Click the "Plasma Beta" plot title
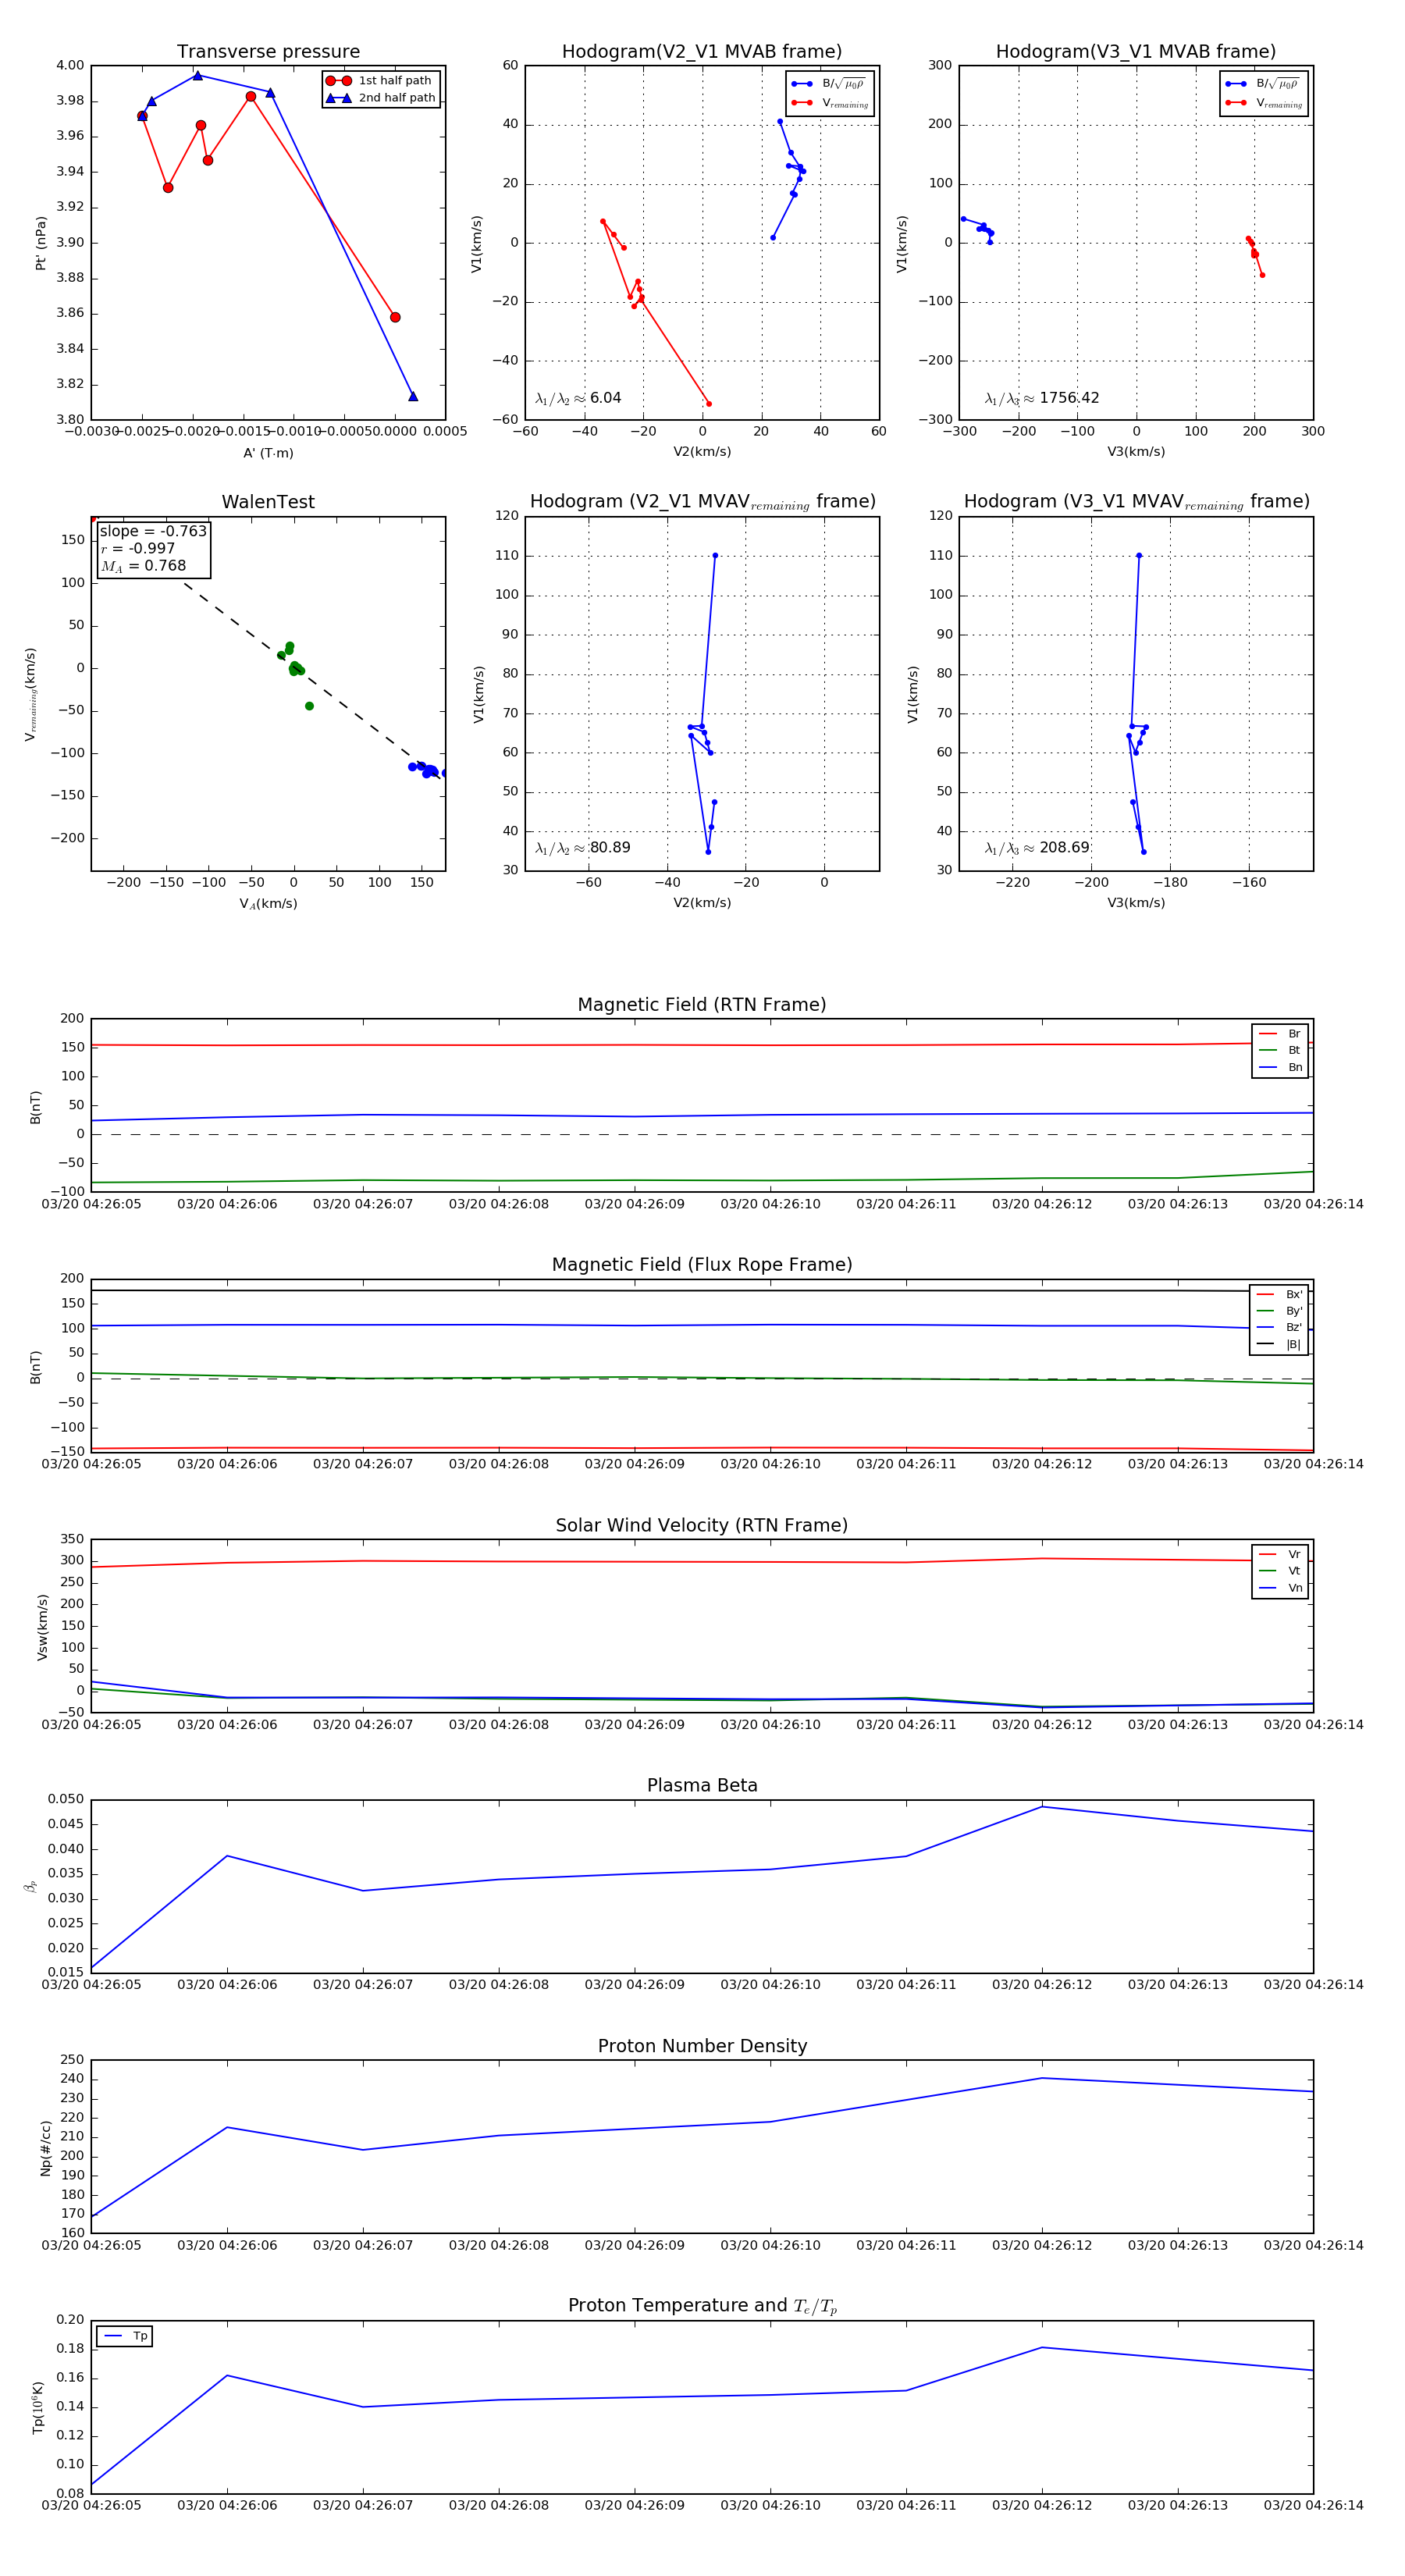1405x2576 pixels. (x=702, y=1786)
